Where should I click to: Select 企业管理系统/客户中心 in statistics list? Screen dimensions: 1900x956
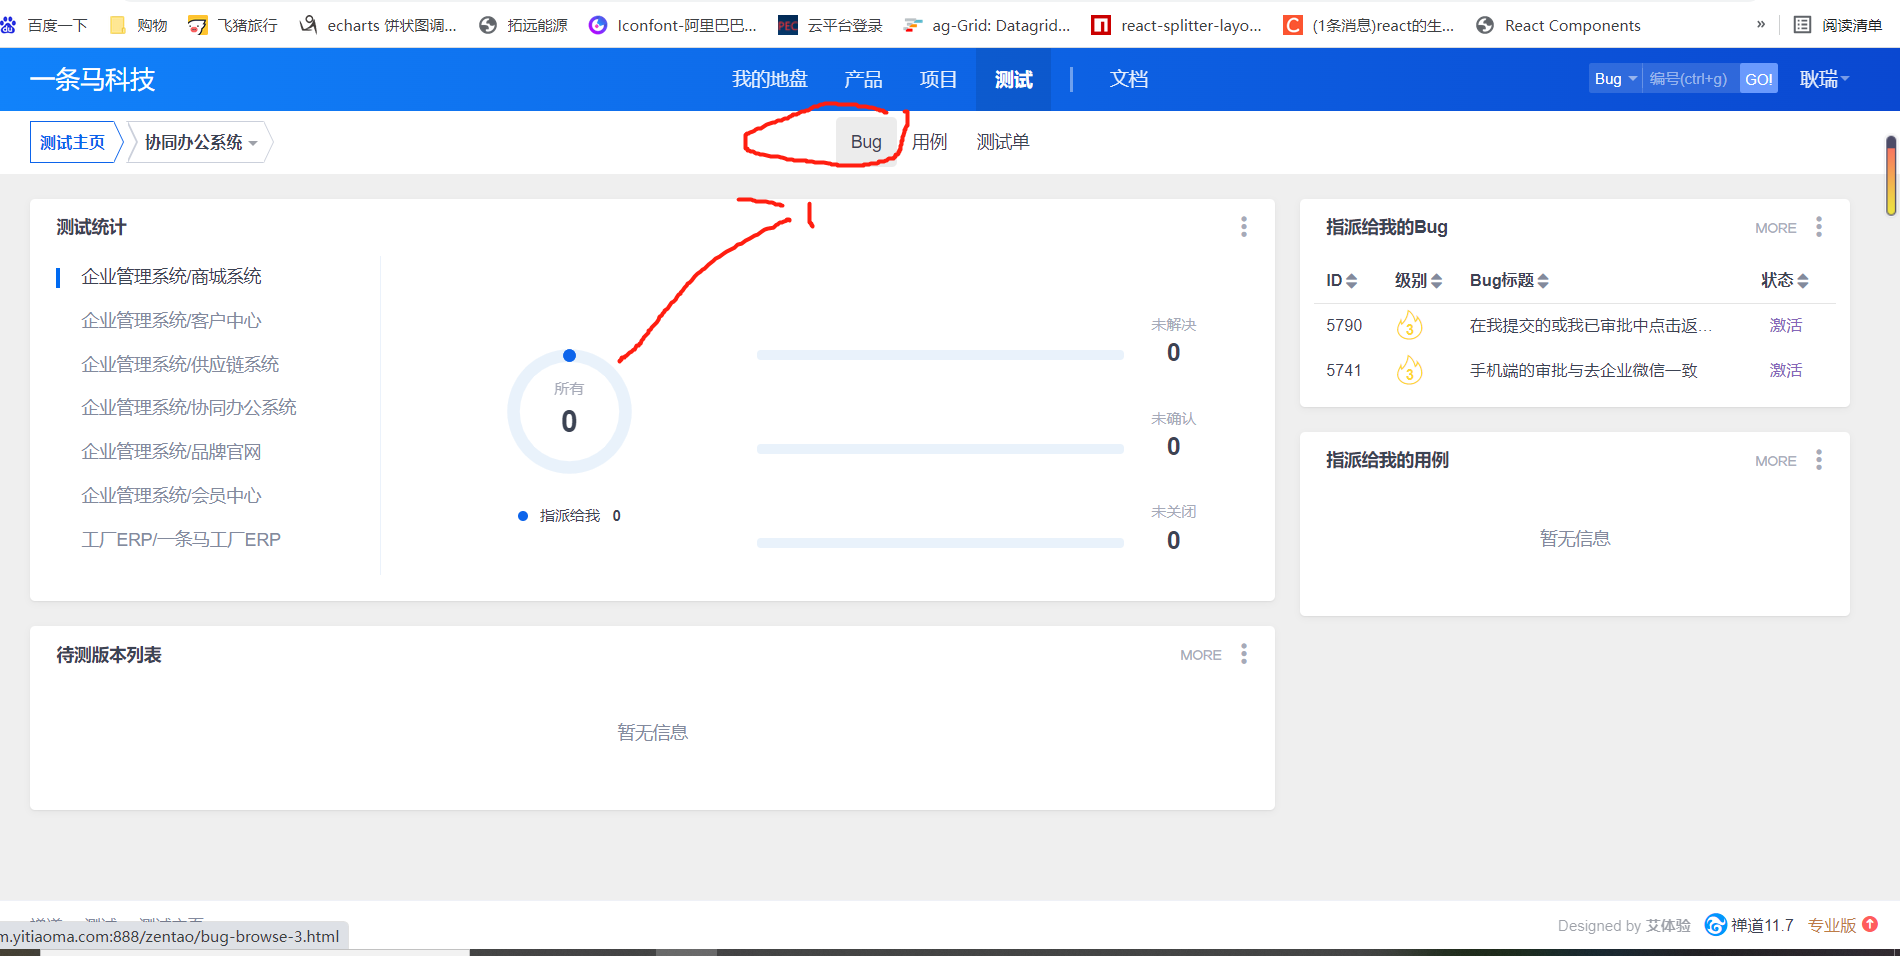coord(171,320)
